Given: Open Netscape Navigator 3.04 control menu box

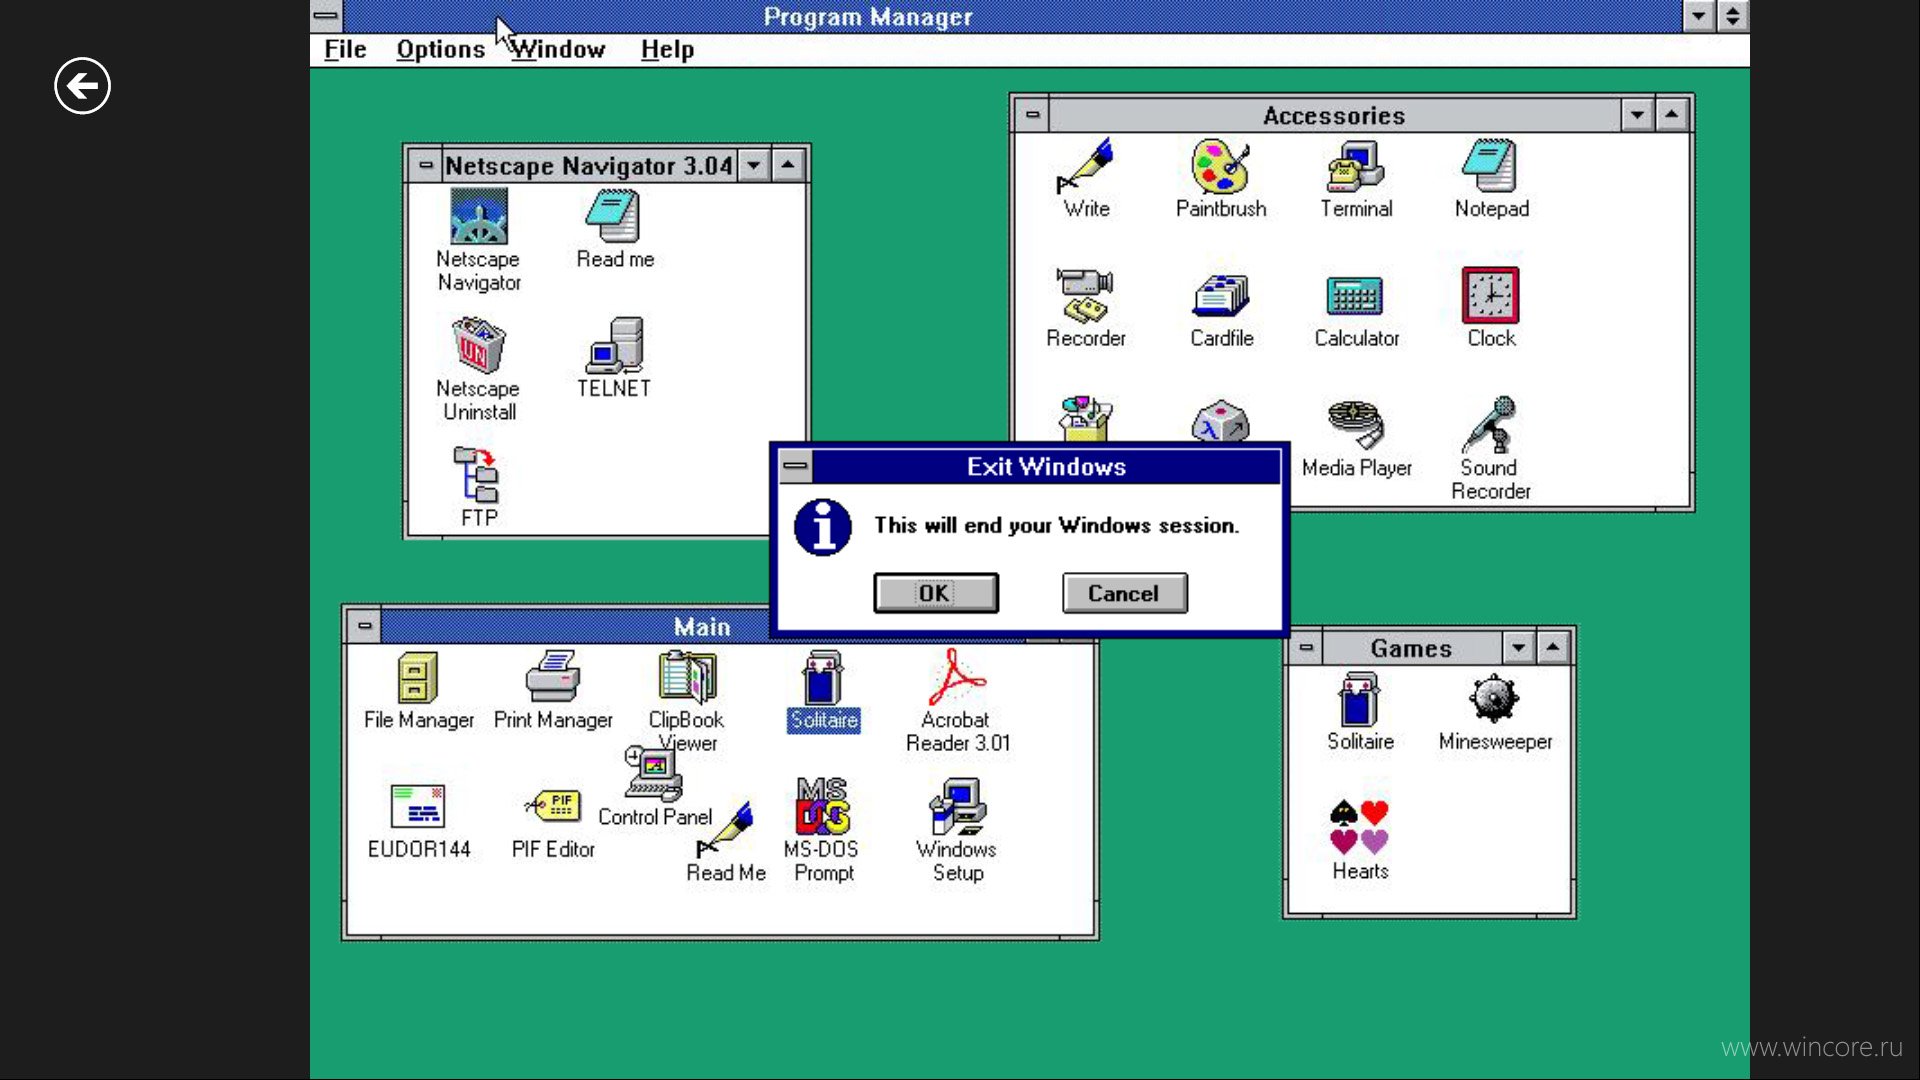Looking at the screenshot, I should (425, 165).
